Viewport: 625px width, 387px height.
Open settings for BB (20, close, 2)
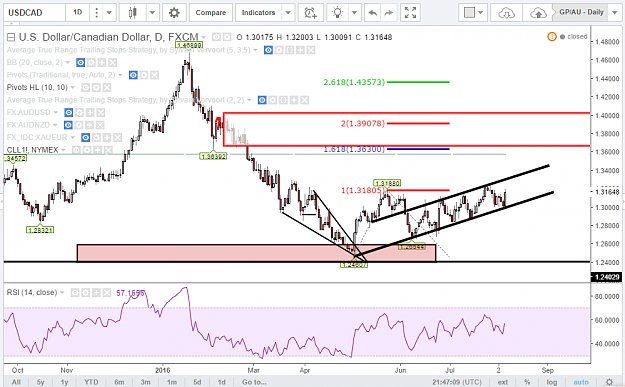tap(91, 63)
